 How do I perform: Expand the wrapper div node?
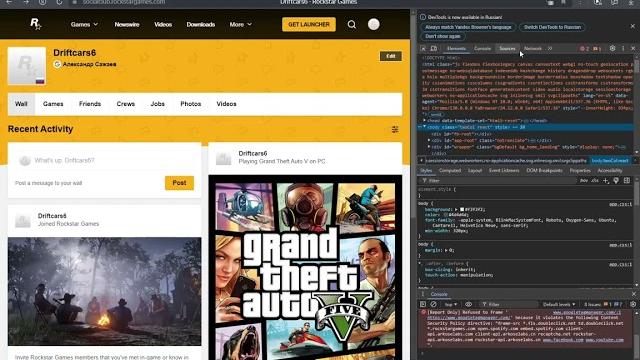point(429,147)
